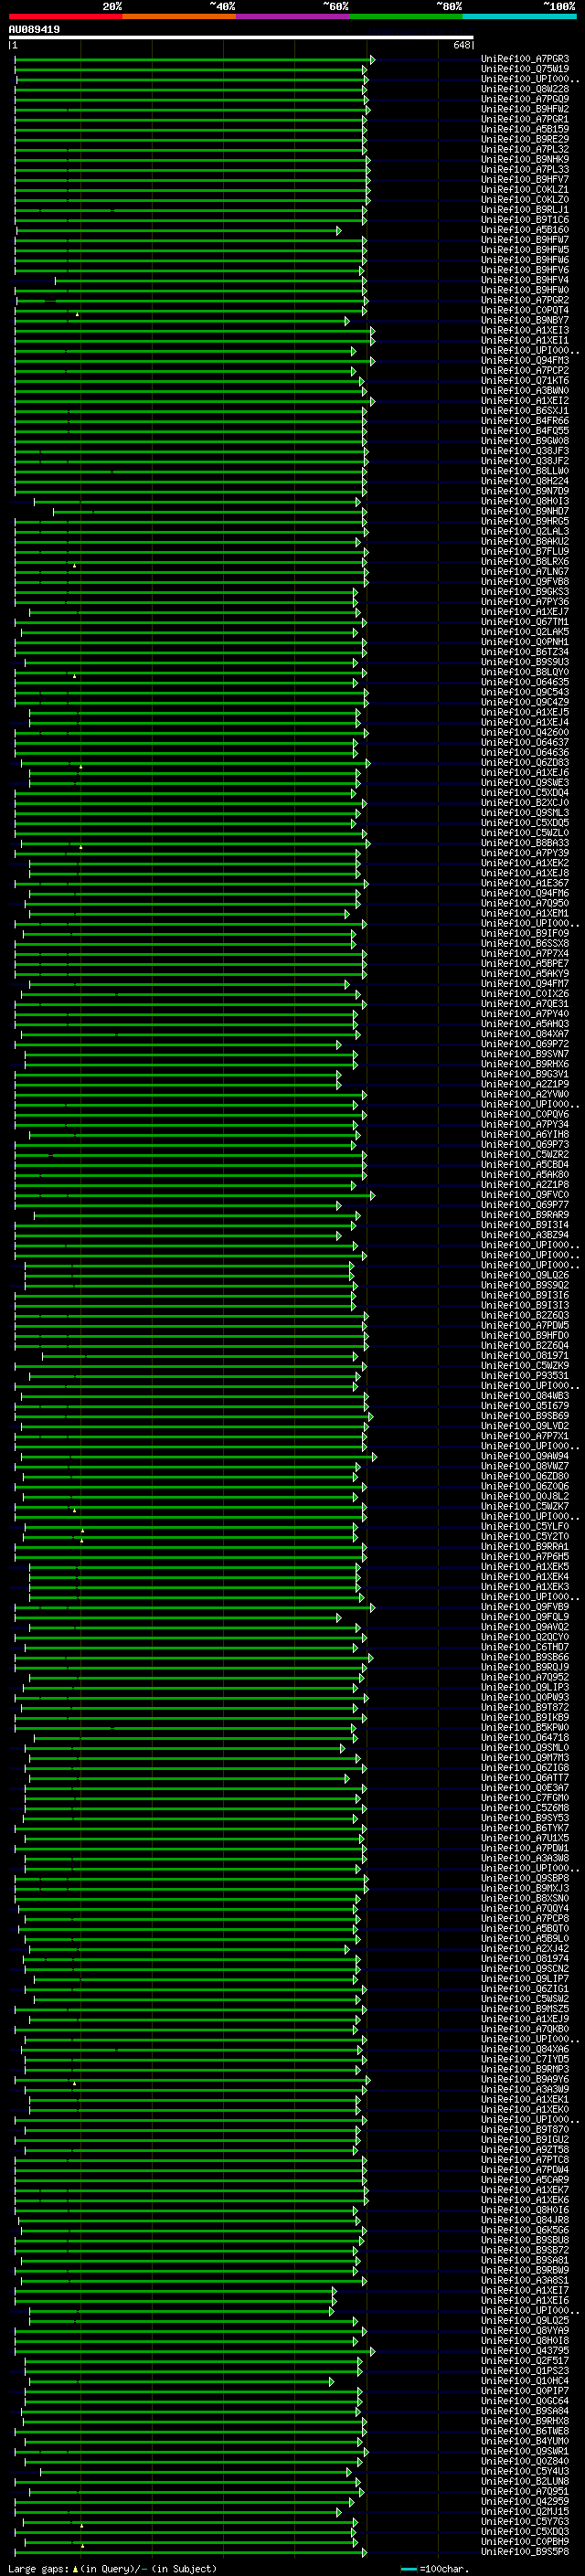585x2576 pixels.
Task: Open hit UniRef100_O81971
Action: pos(525,1356)
